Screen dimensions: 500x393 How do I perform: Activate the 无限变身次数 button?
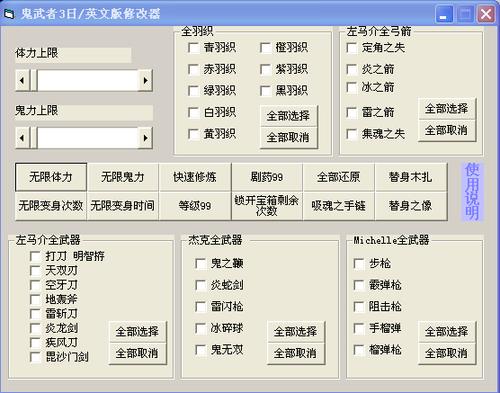click(51, 206)
